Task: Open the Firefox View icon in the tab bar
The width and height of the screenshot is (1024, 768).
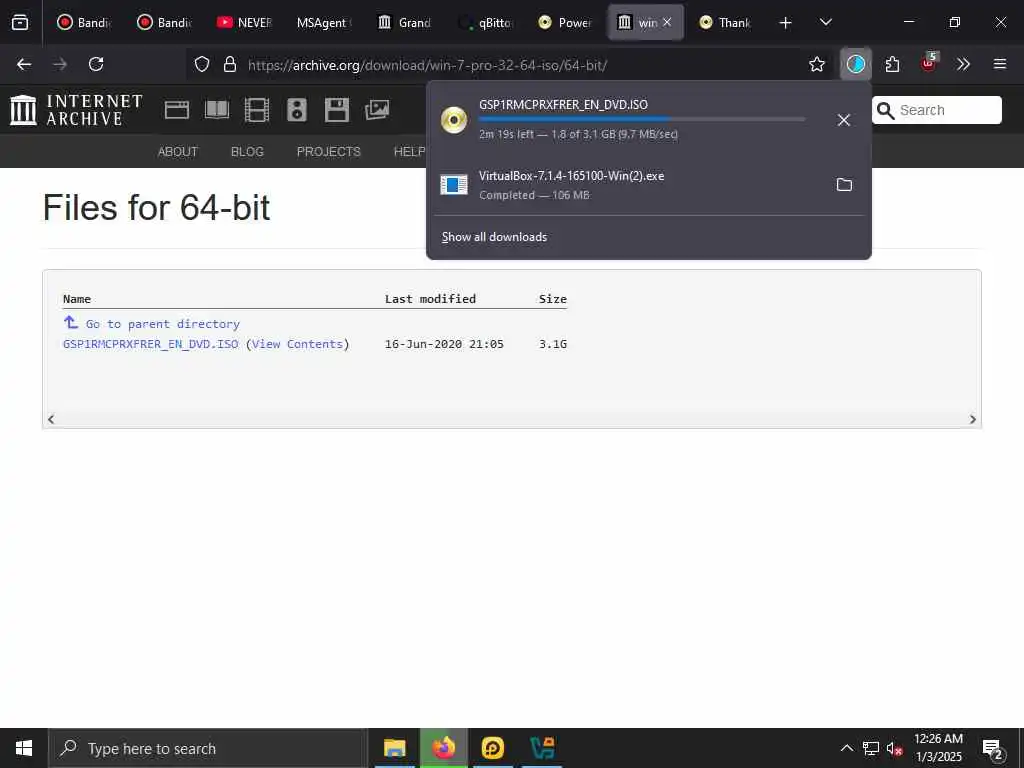Action: pos(20,22)
